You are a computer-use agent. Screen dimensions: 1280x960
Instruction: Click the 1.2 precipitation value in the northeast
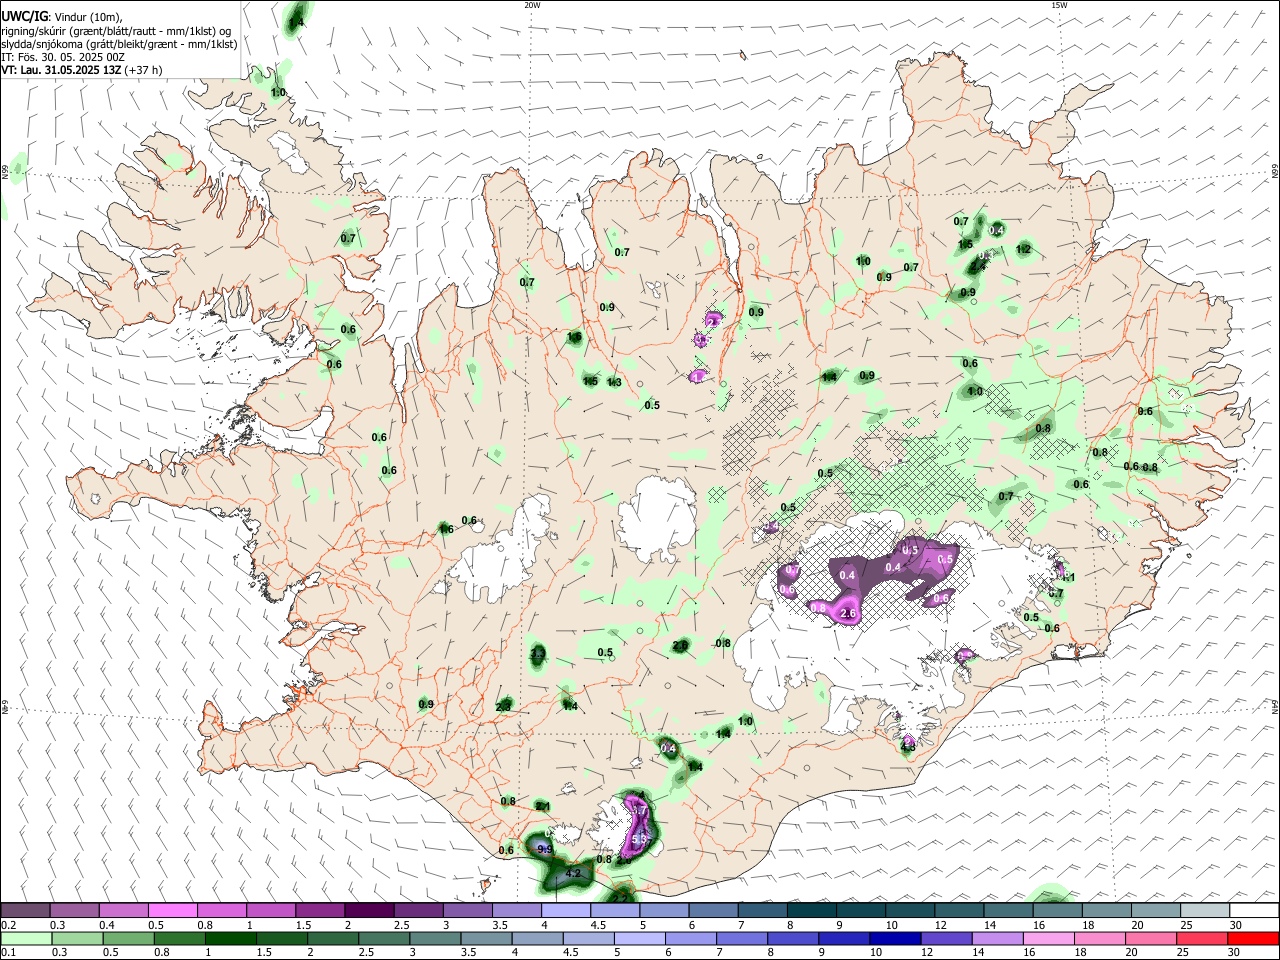click(x=1023, y=249)
